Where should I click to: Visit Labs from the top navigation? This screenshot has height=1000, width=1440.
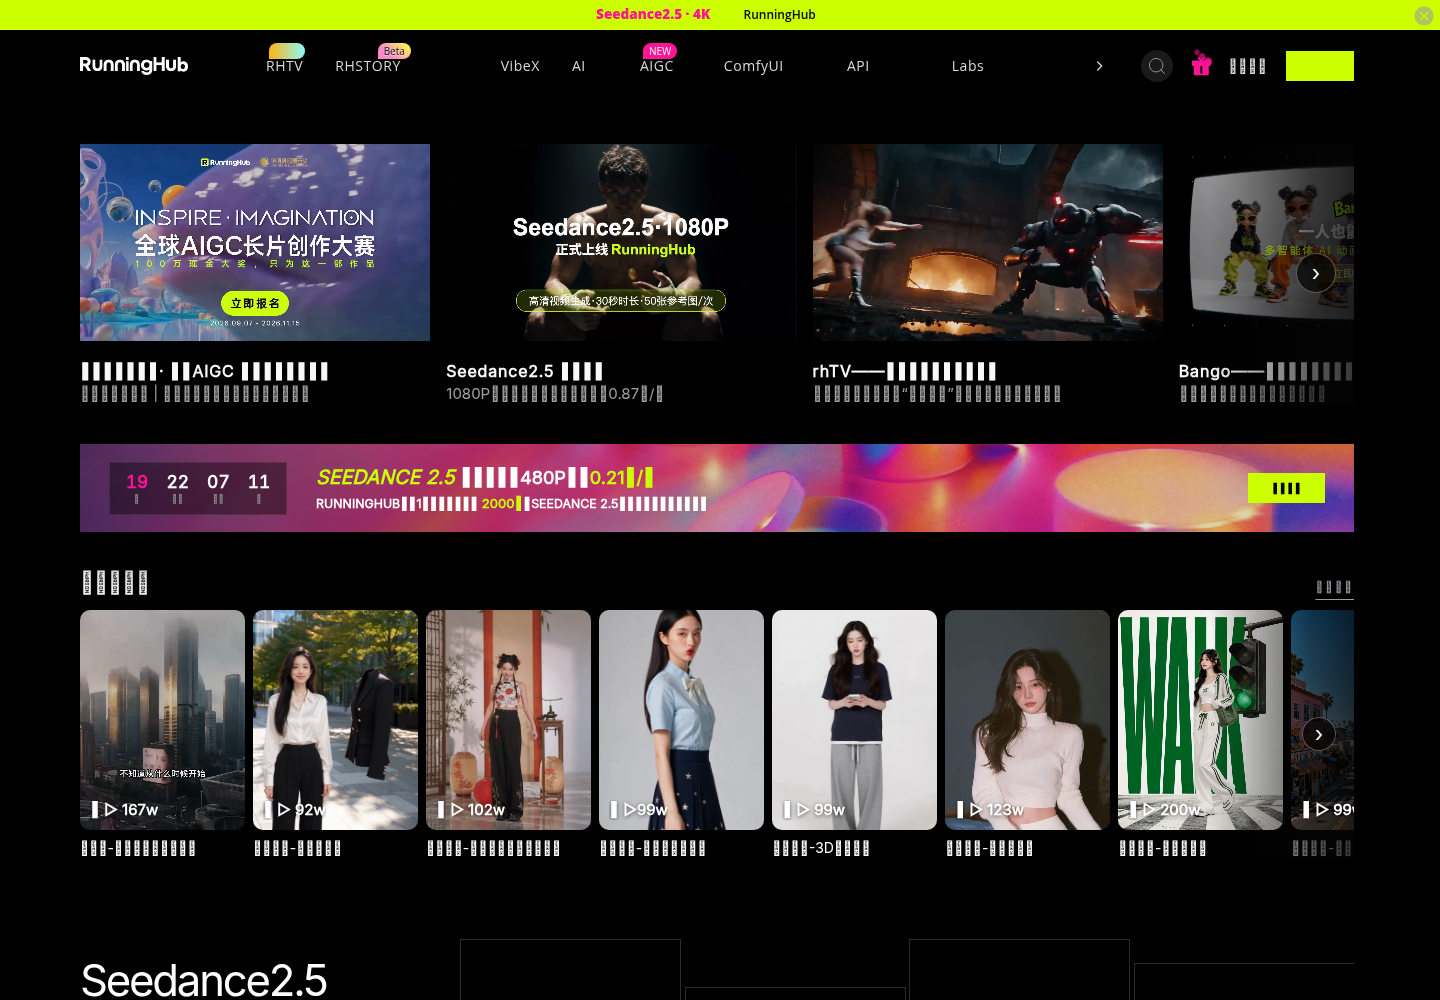968,66
